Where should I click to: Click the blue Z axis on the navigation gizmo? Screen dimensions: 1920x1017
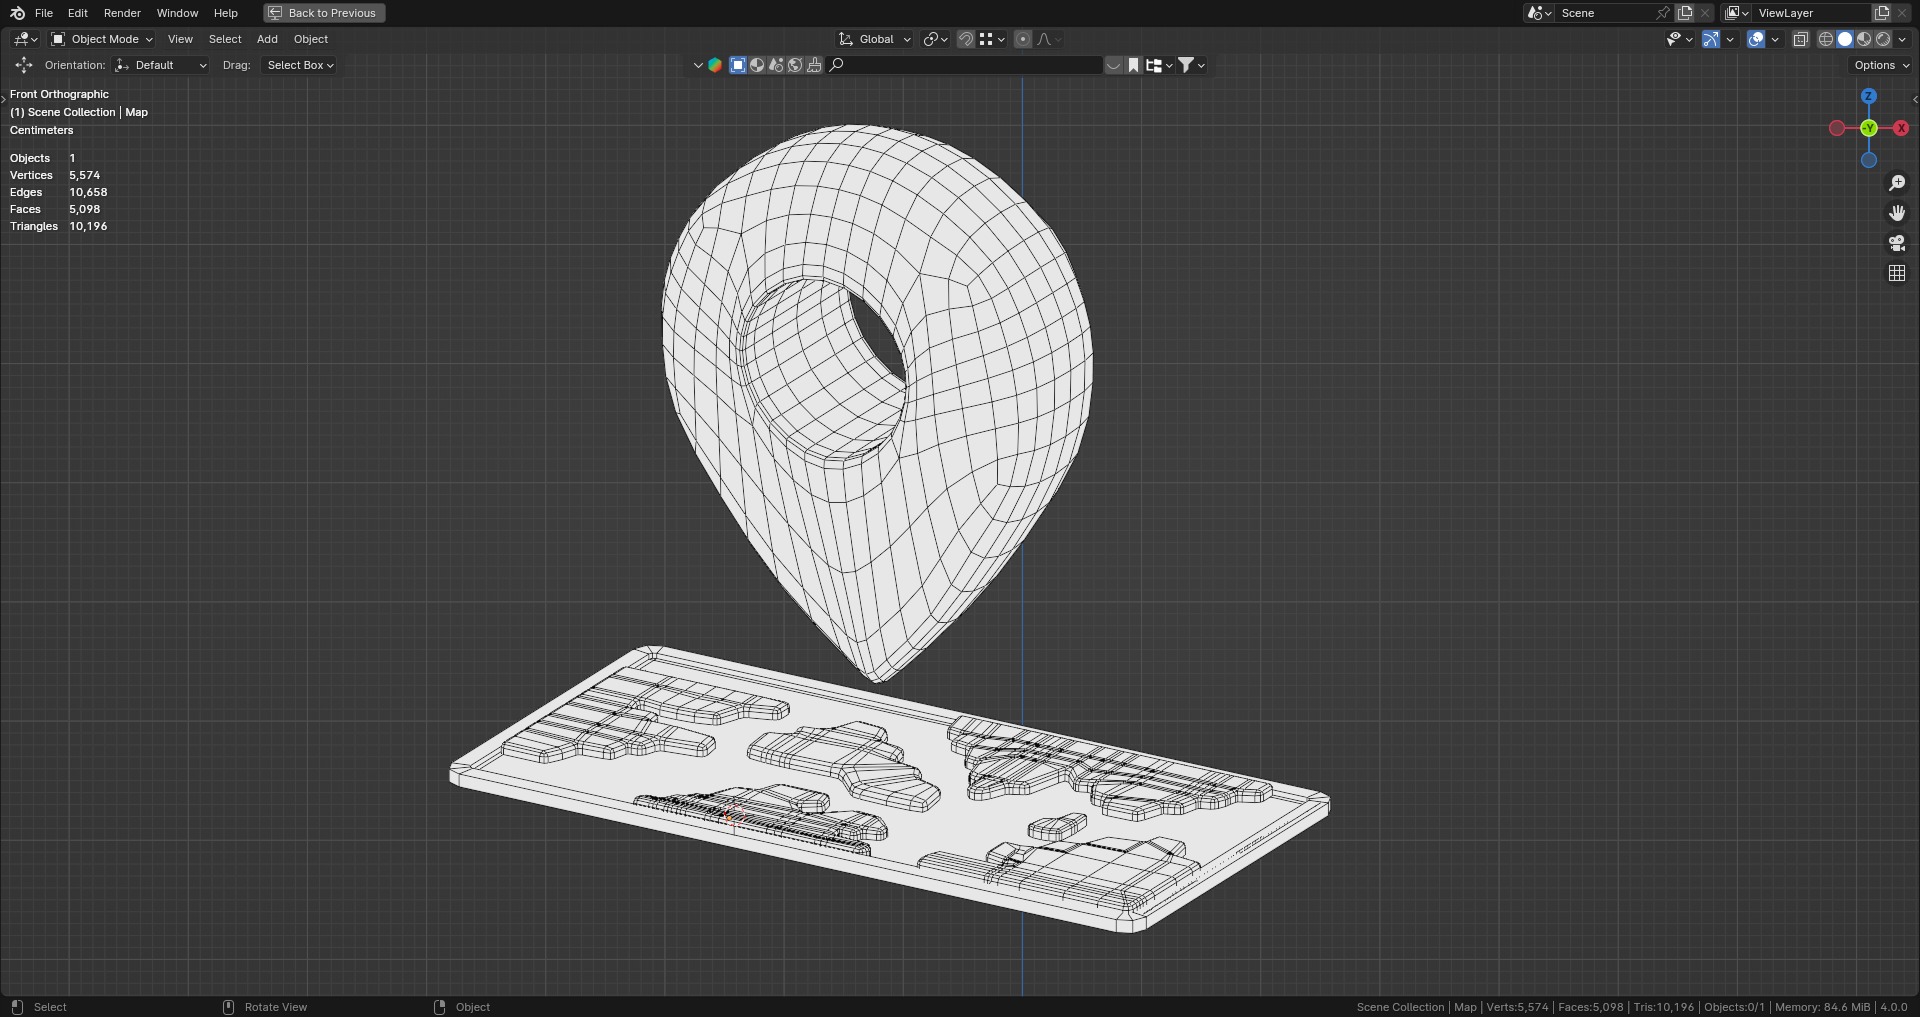(x=1868, y=96)
